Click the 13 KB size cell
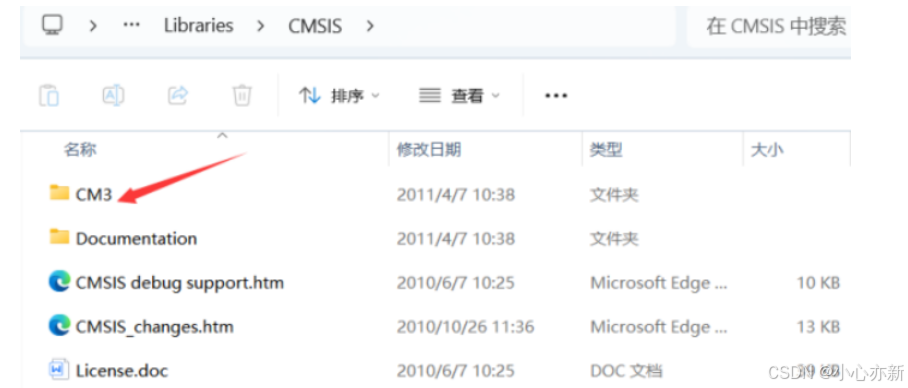This screenshot has width=908, height=388. click(818, 327)
